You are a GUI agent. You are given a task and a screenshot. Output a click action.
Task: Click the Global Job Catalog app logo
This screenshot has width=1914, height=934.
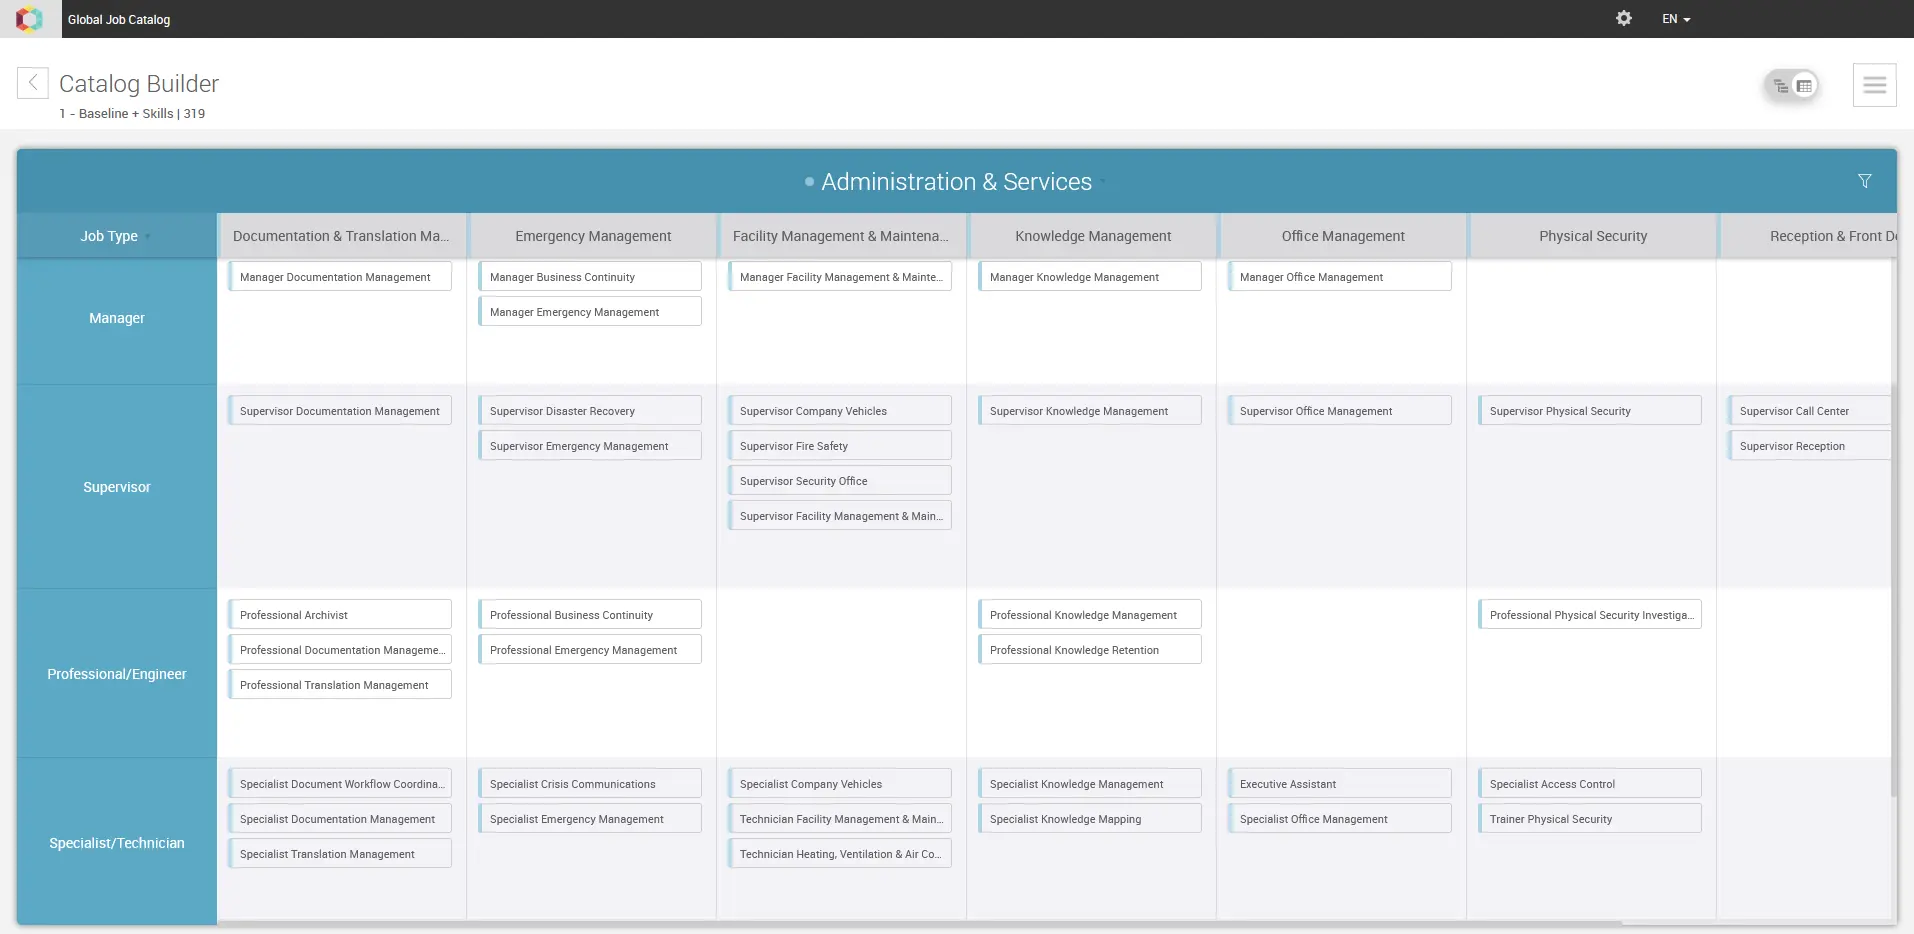point(28,19)
